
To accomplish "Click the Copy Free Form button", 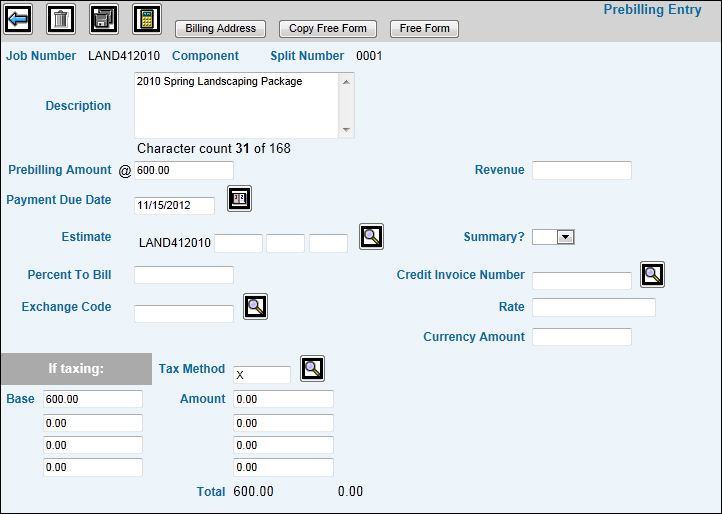I will [x=328, y=29].
